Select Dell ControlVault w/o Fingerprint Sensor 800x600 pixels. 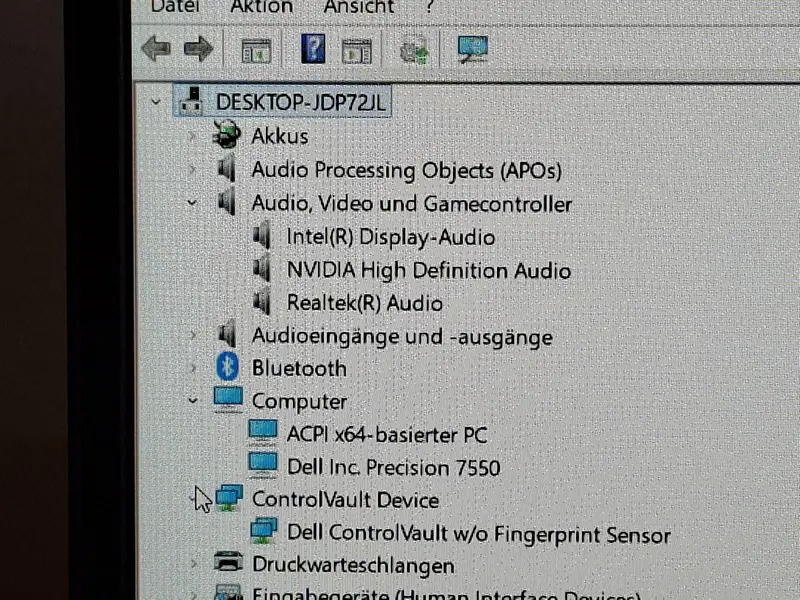pos(479,534)
